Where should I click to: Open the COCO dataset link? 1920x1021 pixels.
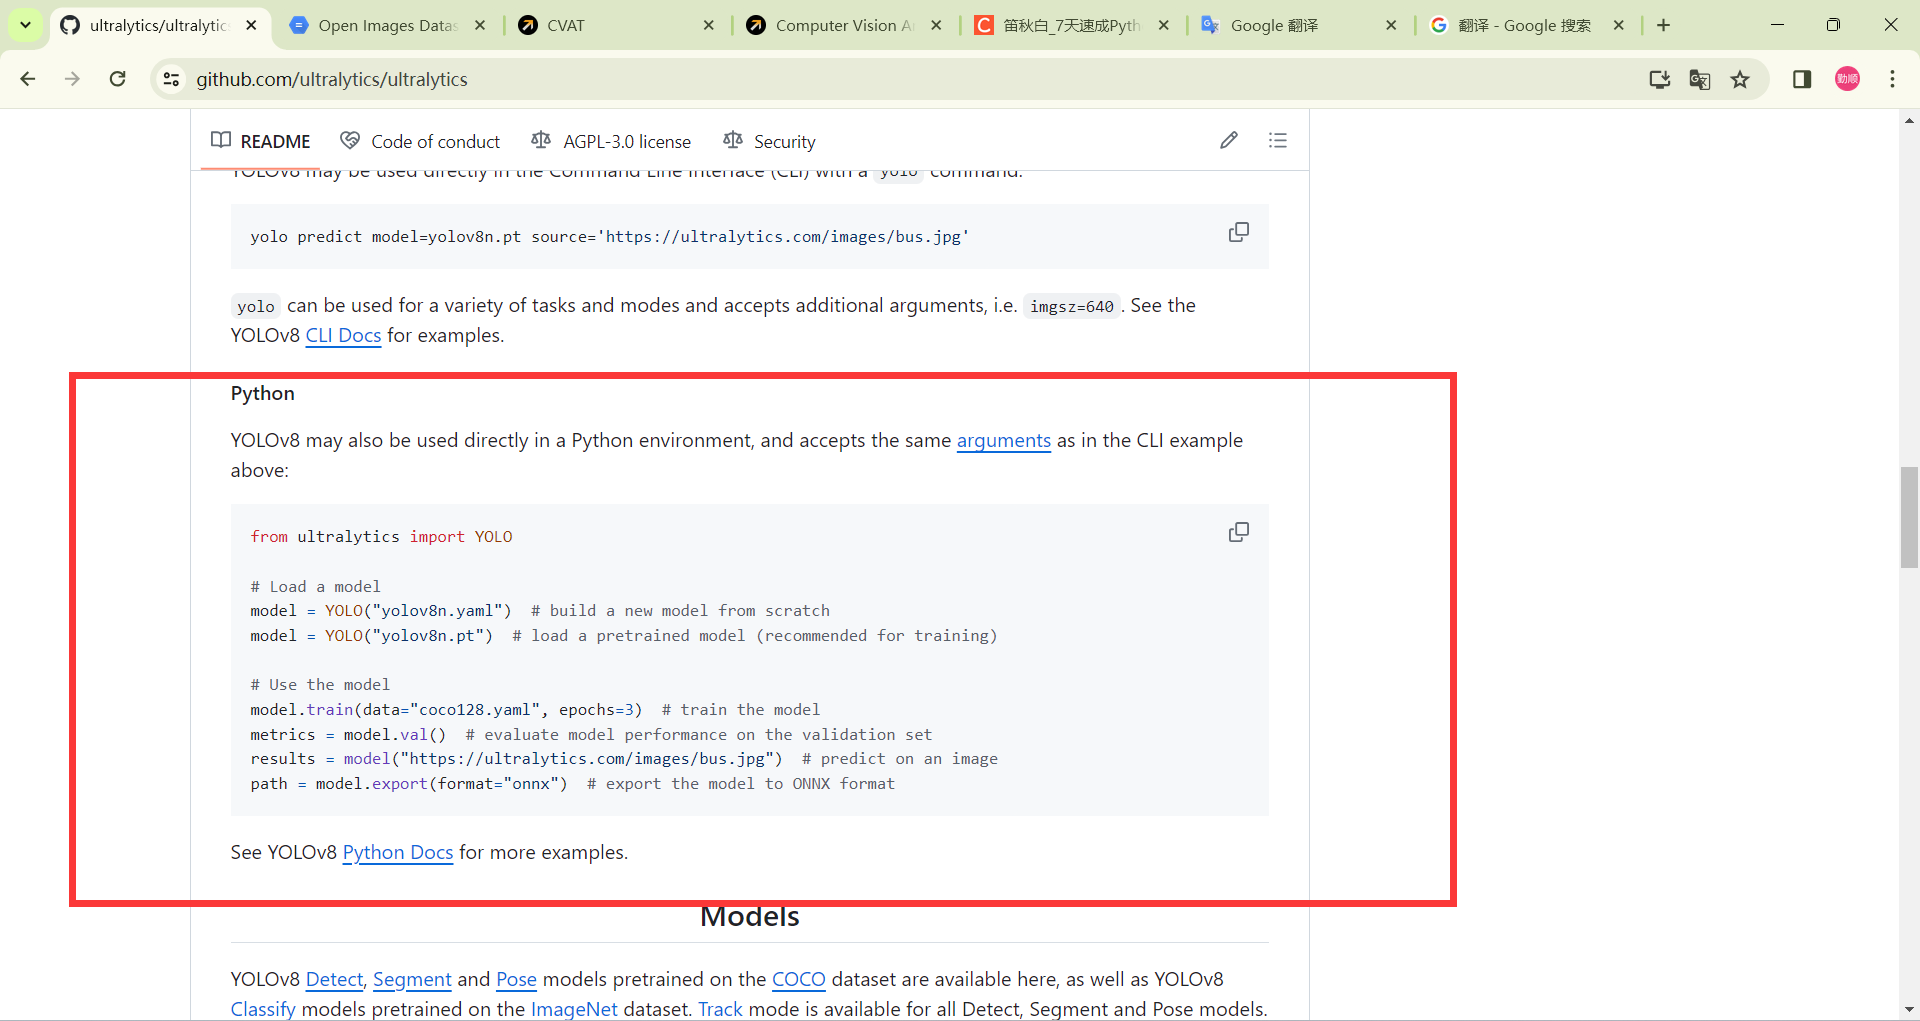pos(799,979)
